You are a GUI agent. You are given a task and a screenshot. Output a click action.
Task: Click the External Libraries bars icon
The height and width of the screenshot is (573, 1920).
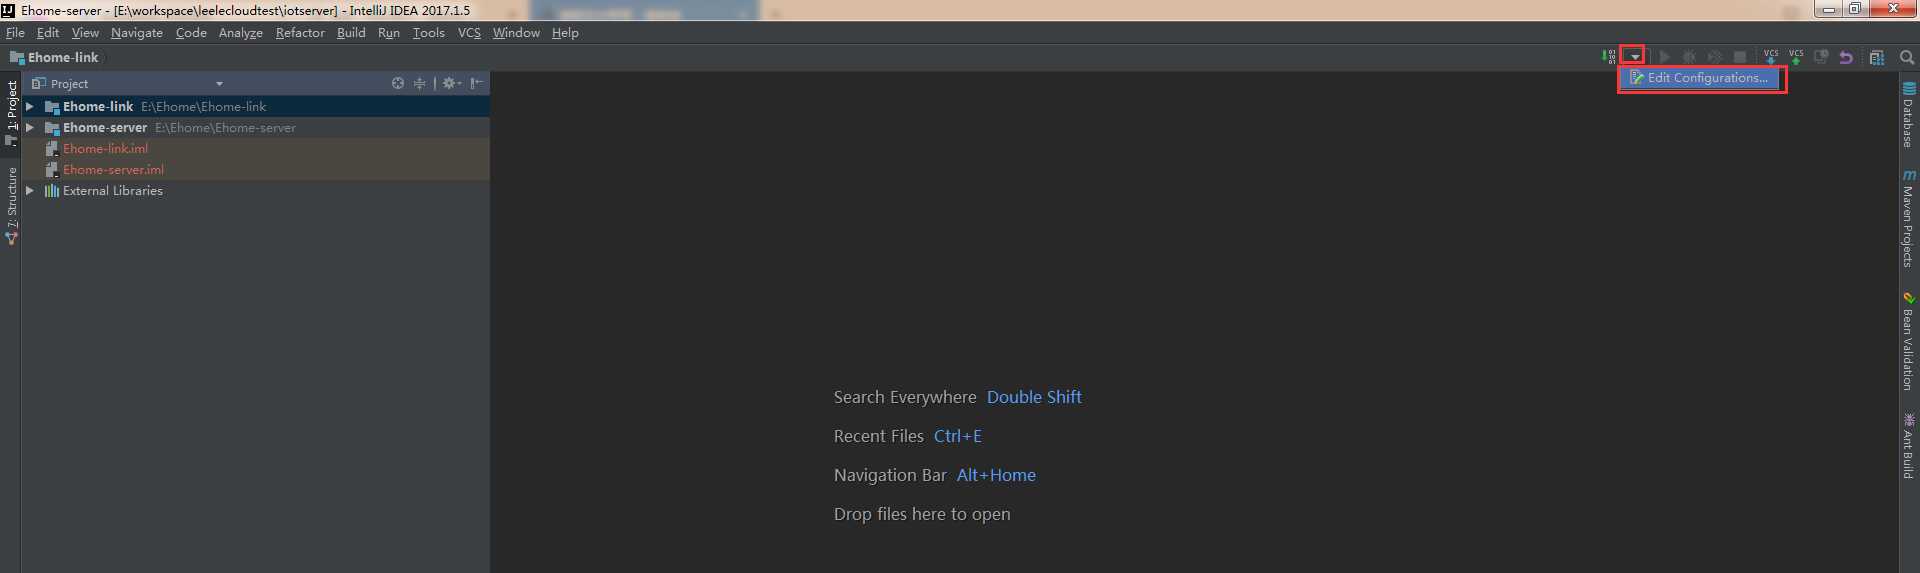click(x=52, y=190)
